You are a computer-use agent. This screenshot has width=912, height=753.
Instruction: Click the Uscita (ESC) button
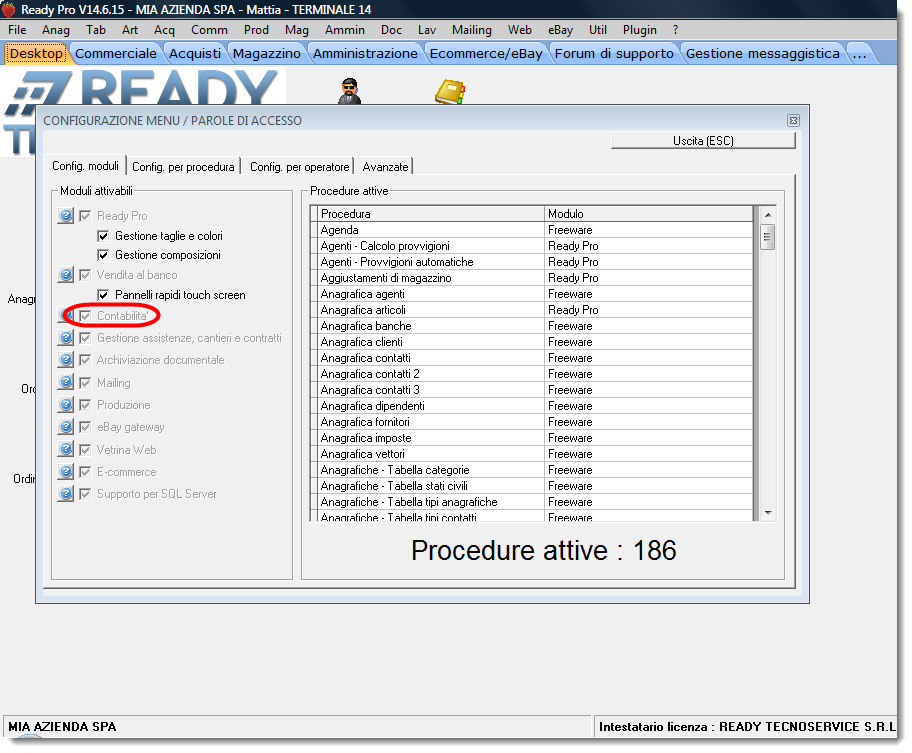(703, 141)
